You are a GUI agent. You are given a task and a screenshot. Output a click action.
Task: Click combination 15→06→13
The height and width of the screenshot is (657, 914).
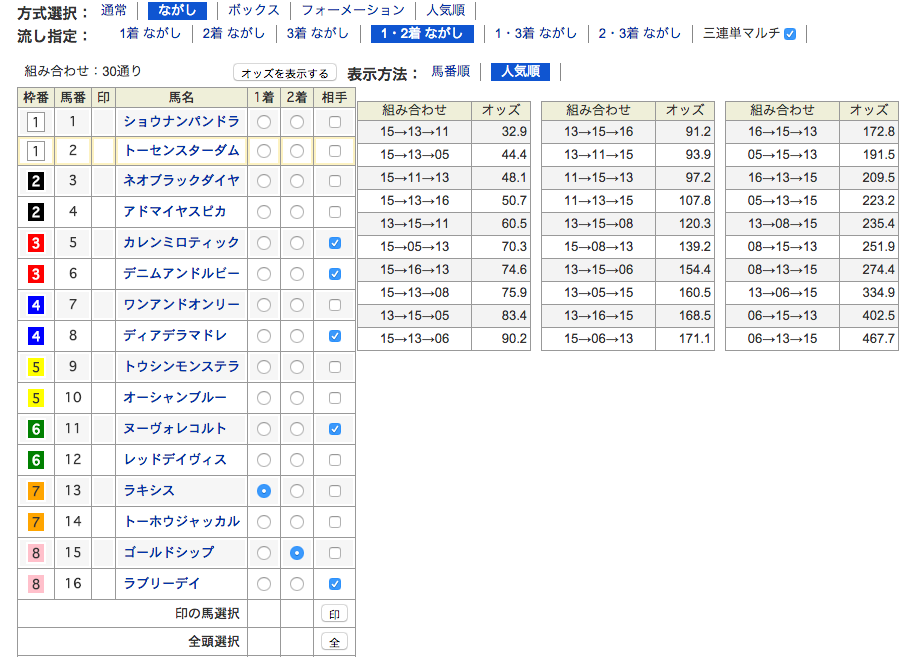(599, 339)
